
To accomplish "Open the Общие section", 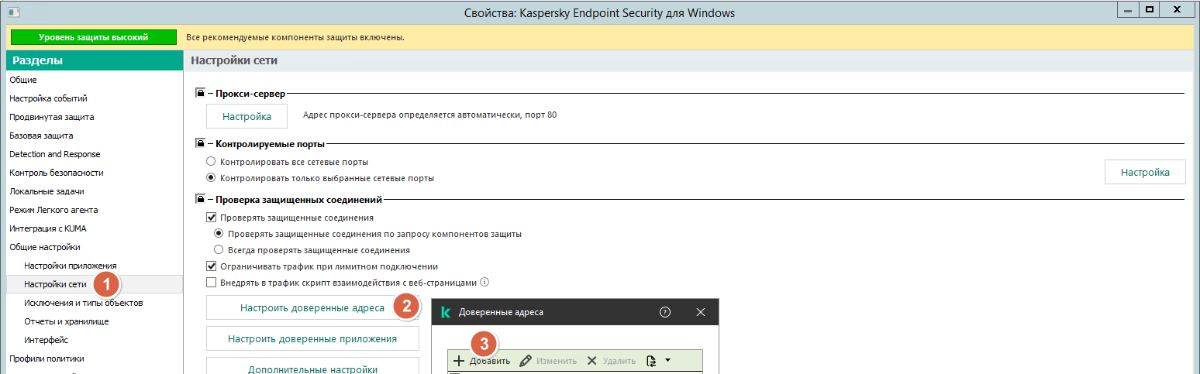I will click(23, 79).
